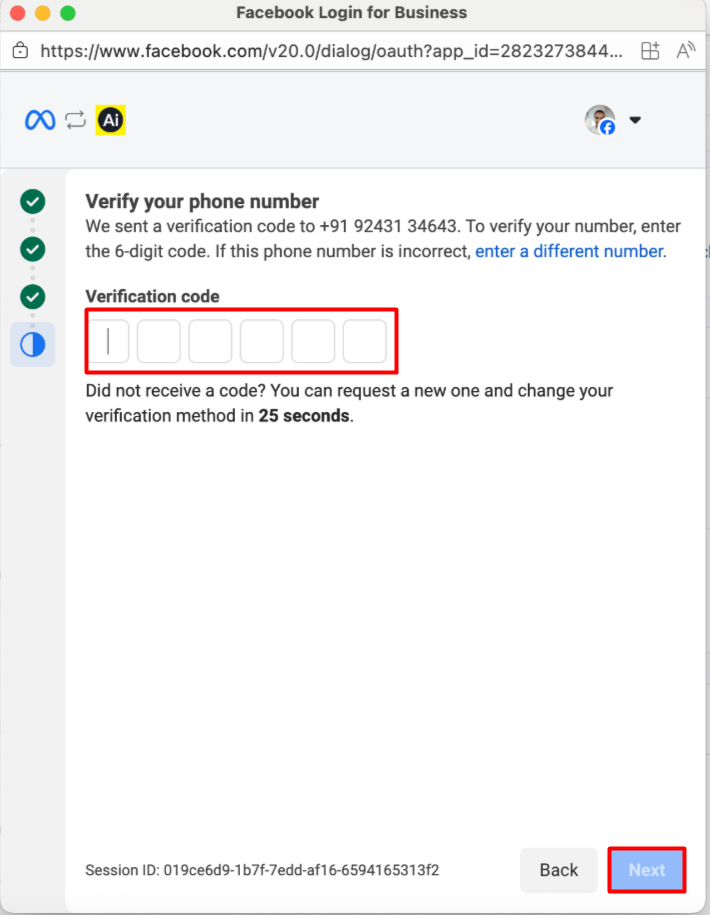Focus the third verification code digit box
Viewport: 710px width, 915px height.
pos(210,342)
